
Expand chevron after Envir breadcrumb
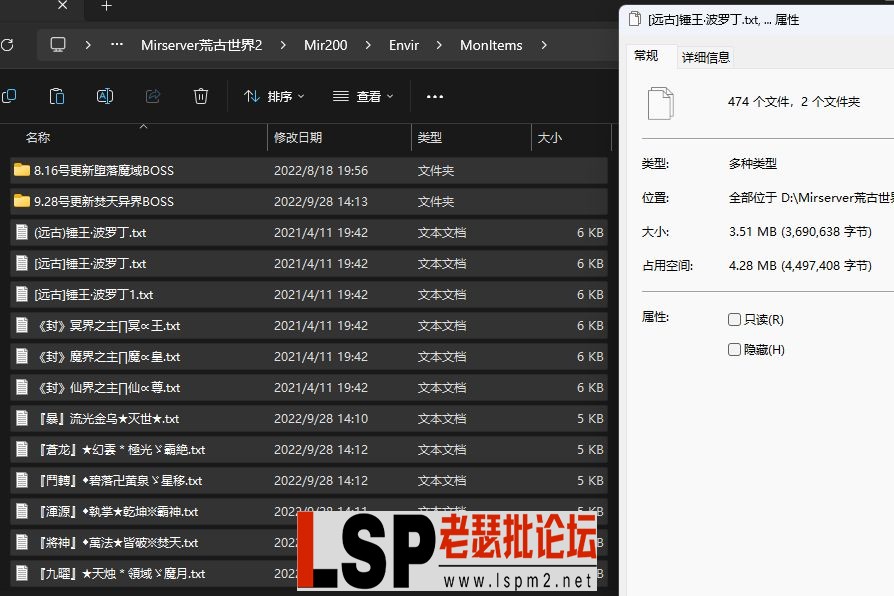coord(439,44)
